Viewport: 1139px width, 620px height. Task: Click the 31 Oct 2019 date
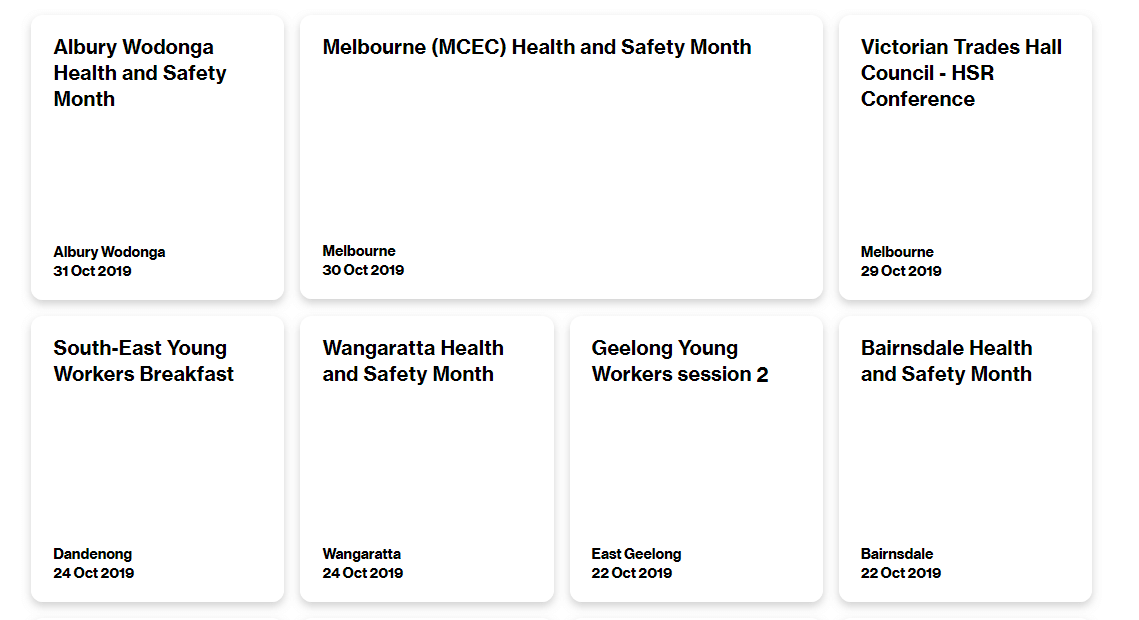point(92,271)
